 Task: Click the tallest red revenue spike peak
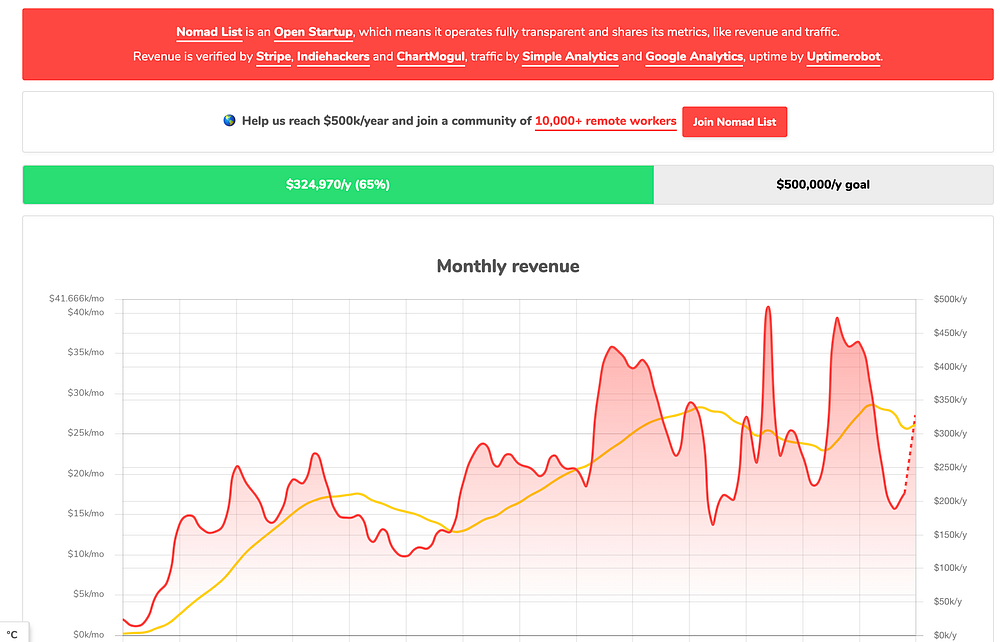[x=768, y=309]
